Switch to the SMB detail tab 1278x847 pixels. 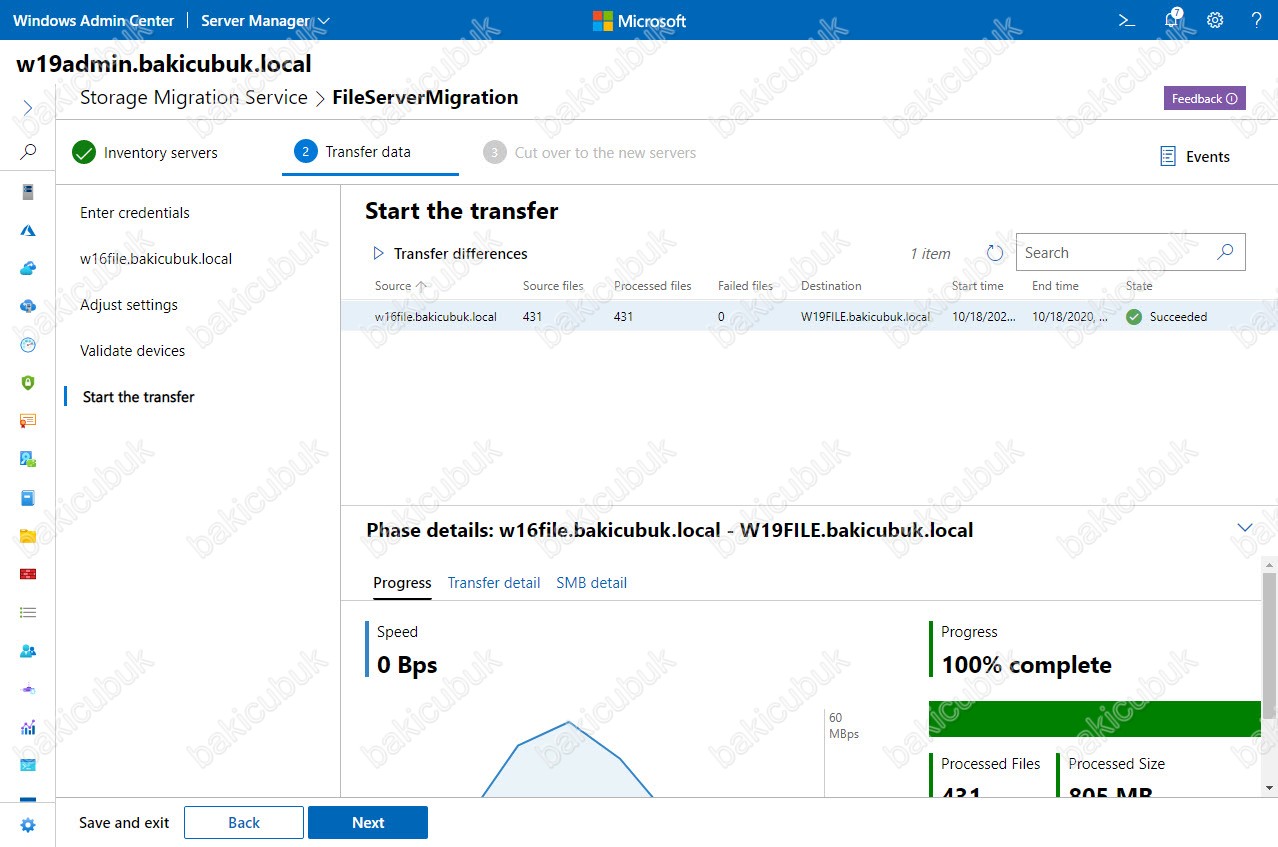(x=592, y=583)
